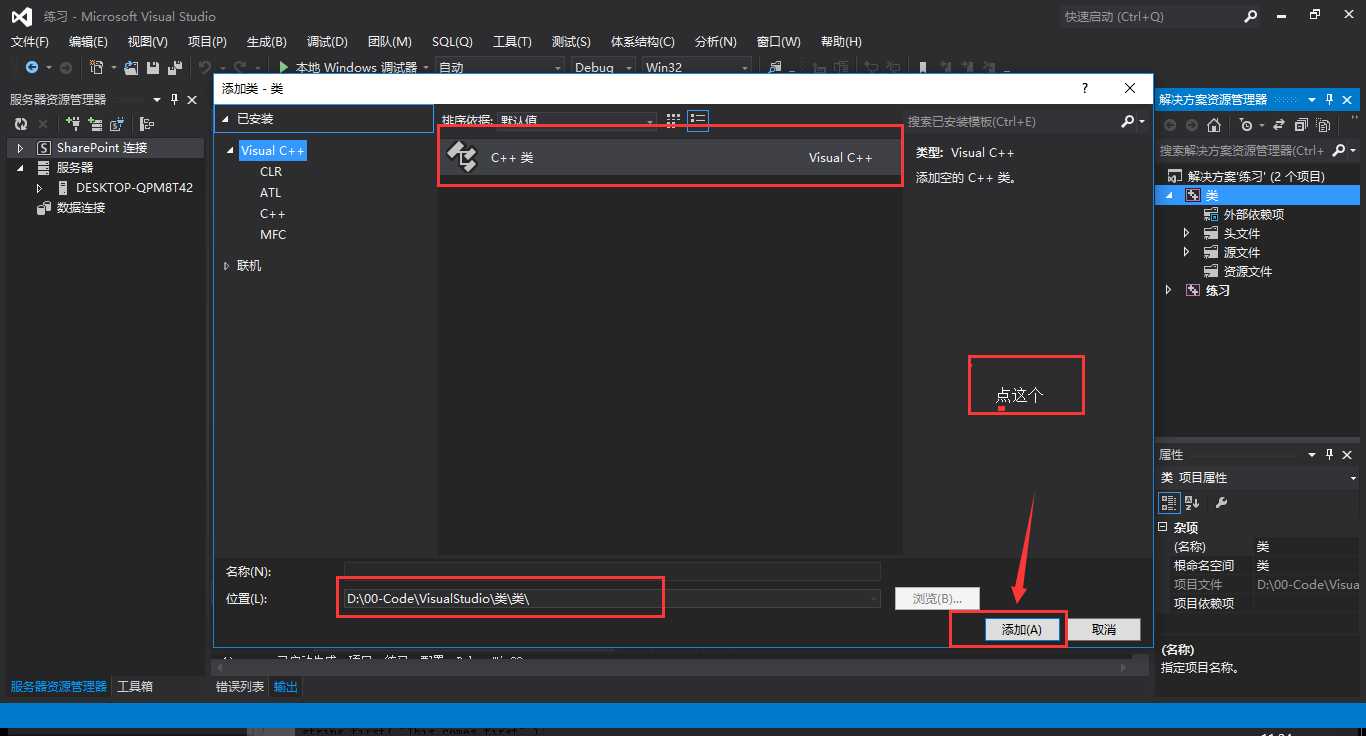Image resolution: width=1366 pixels, height=736 pixels.
Task: Click the 快速启动 search box
Action: (1150, 16)
